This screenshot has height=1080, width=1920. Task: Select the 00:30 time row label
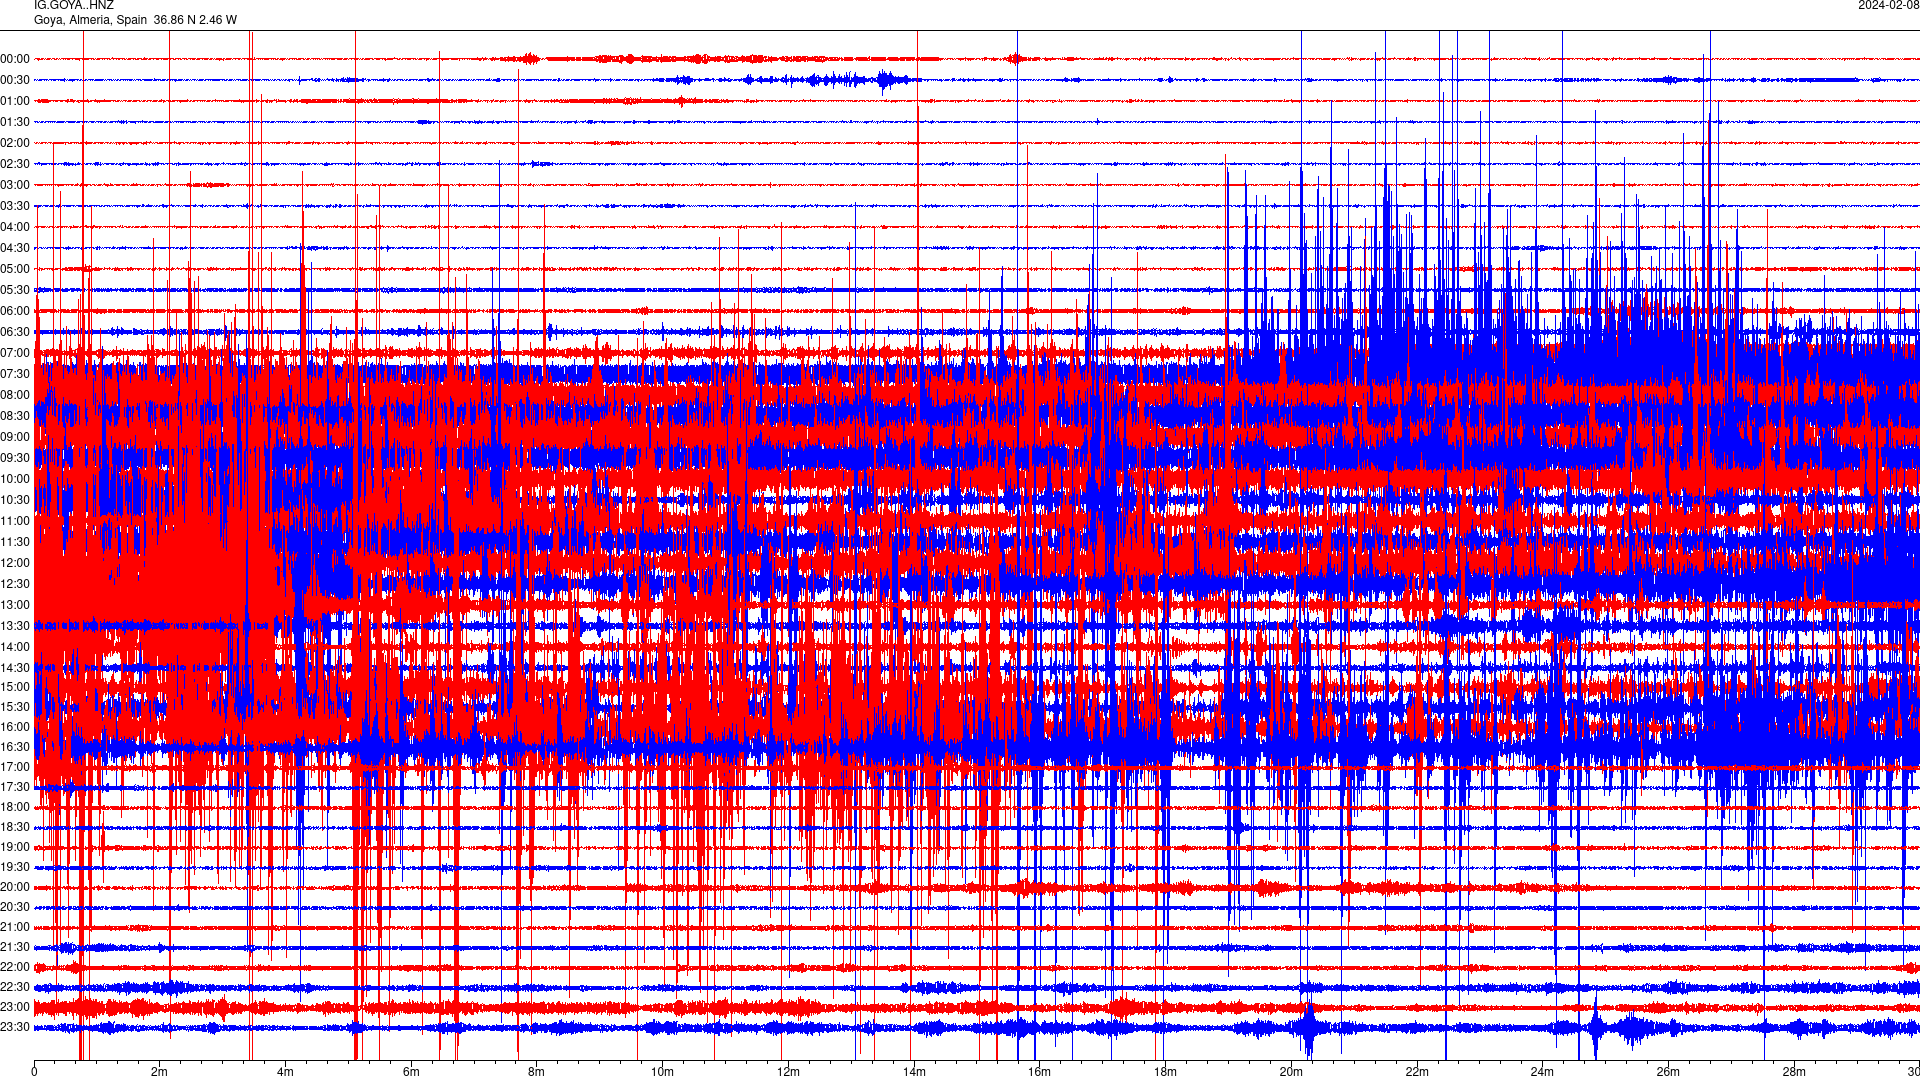click(x=15, y=80)
